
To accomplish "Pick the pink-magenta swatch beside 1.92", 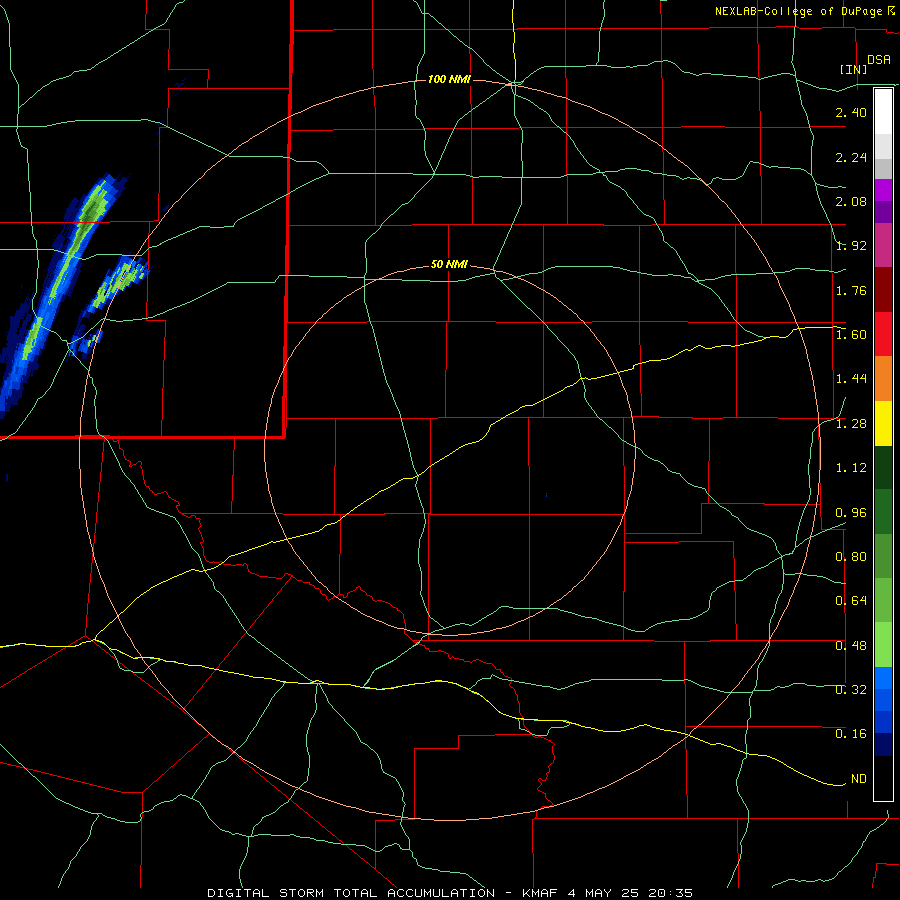I will (884, 246).
